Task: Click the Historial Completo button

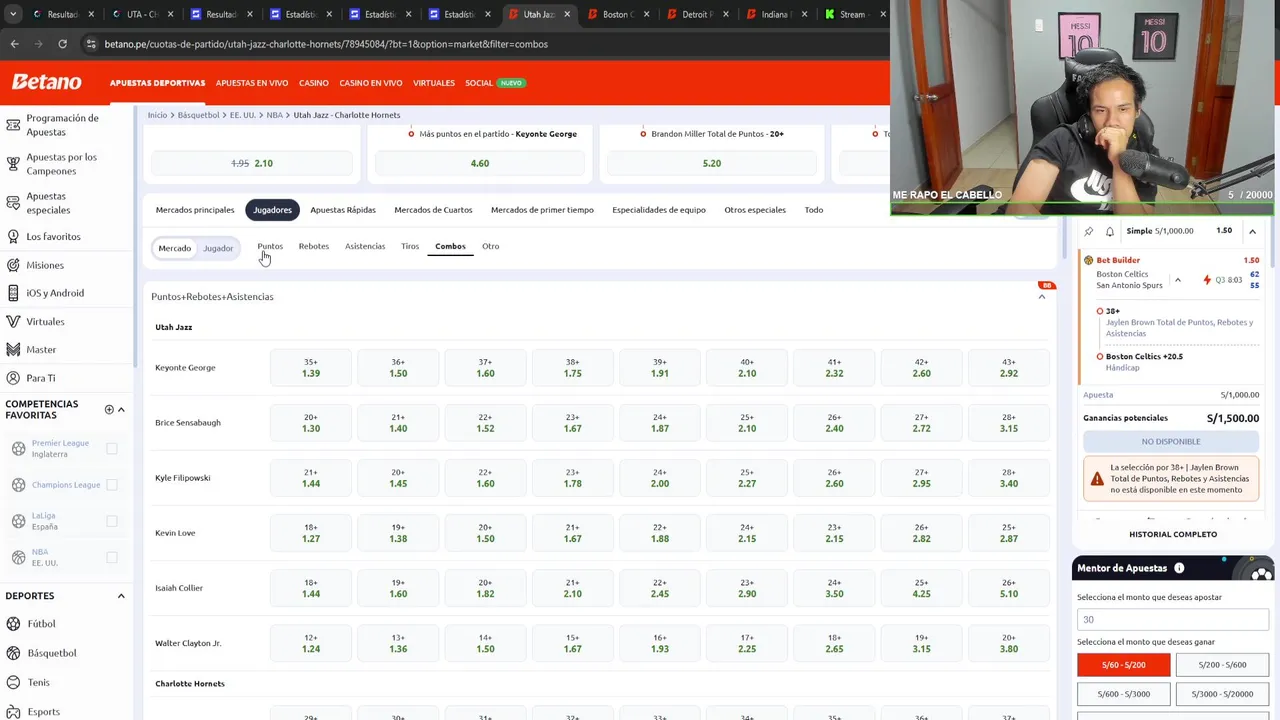Action: (x=1173, y=534)
